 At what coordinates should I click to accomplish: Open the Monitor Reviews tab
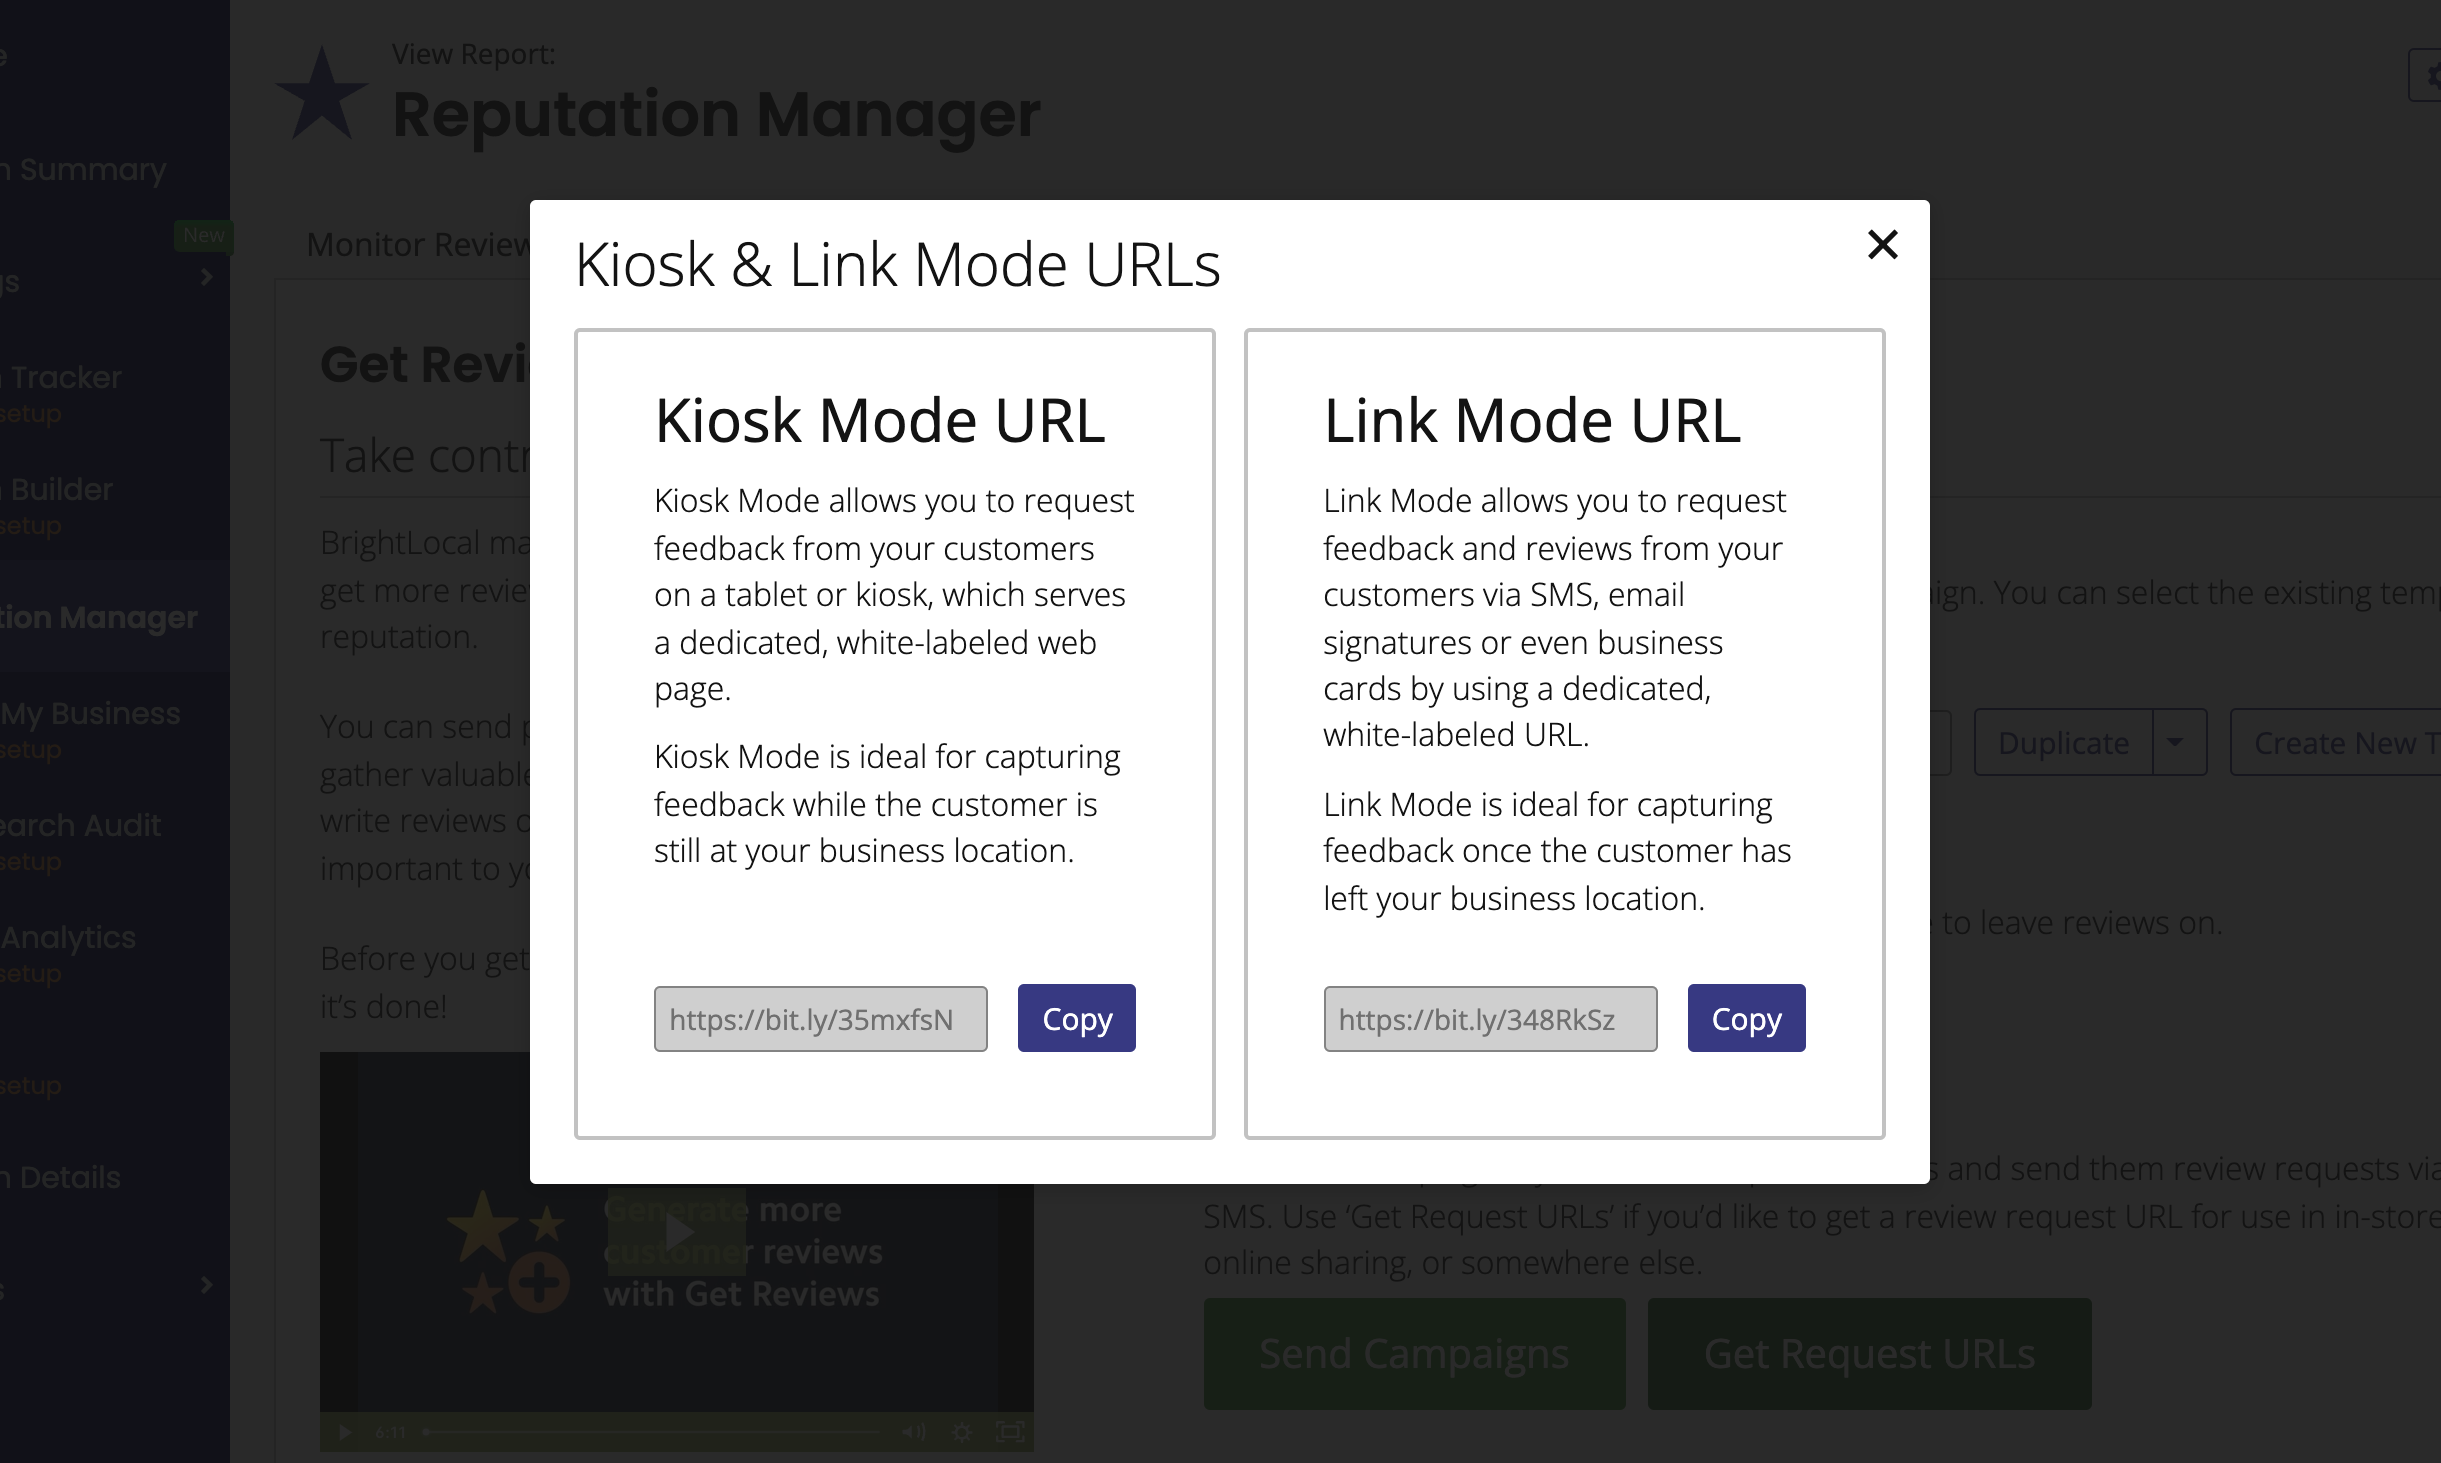pos(418,244)
